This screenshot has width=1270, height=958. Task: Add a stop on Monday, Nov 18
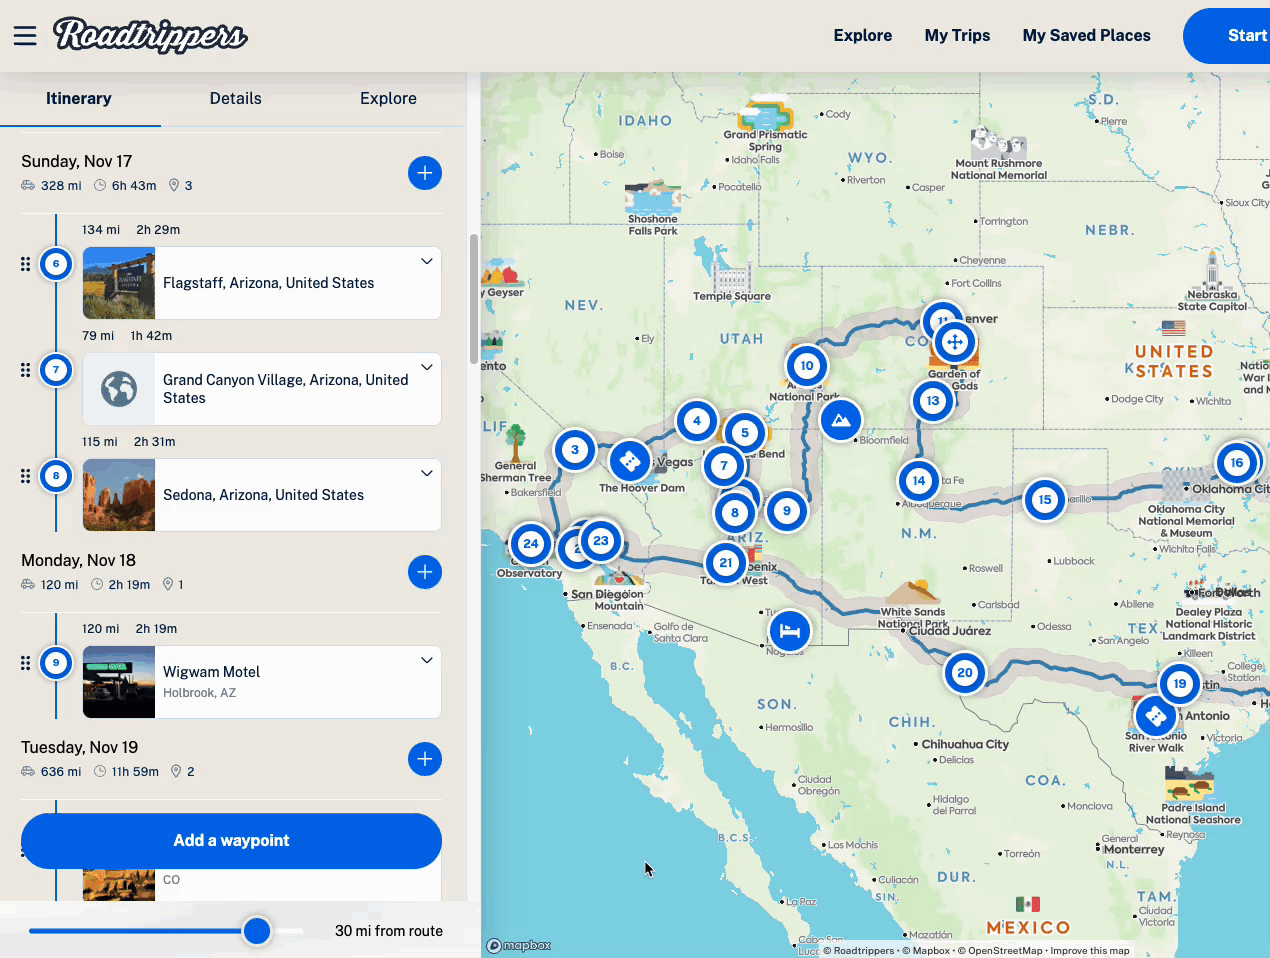[x=425, y=572]
